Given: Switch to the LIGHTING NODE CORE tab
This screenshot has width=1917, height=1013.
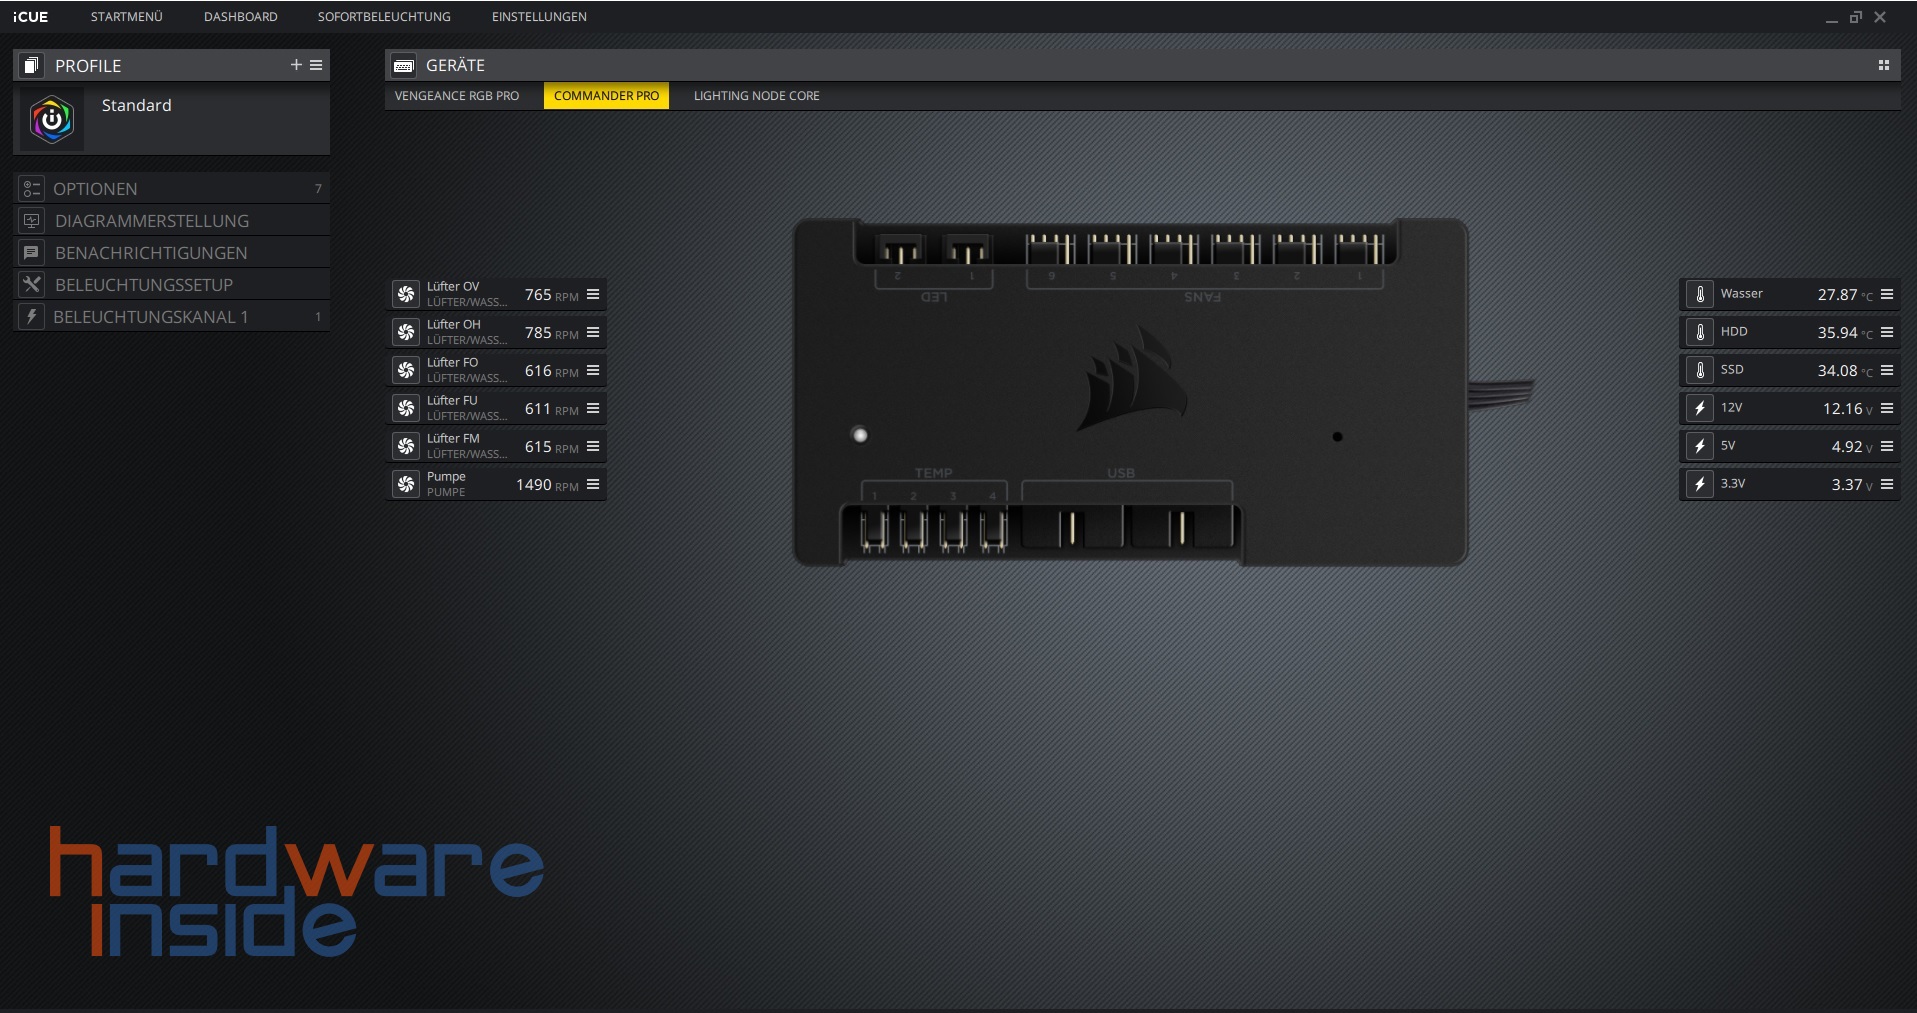Looking at the screenshot, I should pyautogui.click(x=756, y=96).
